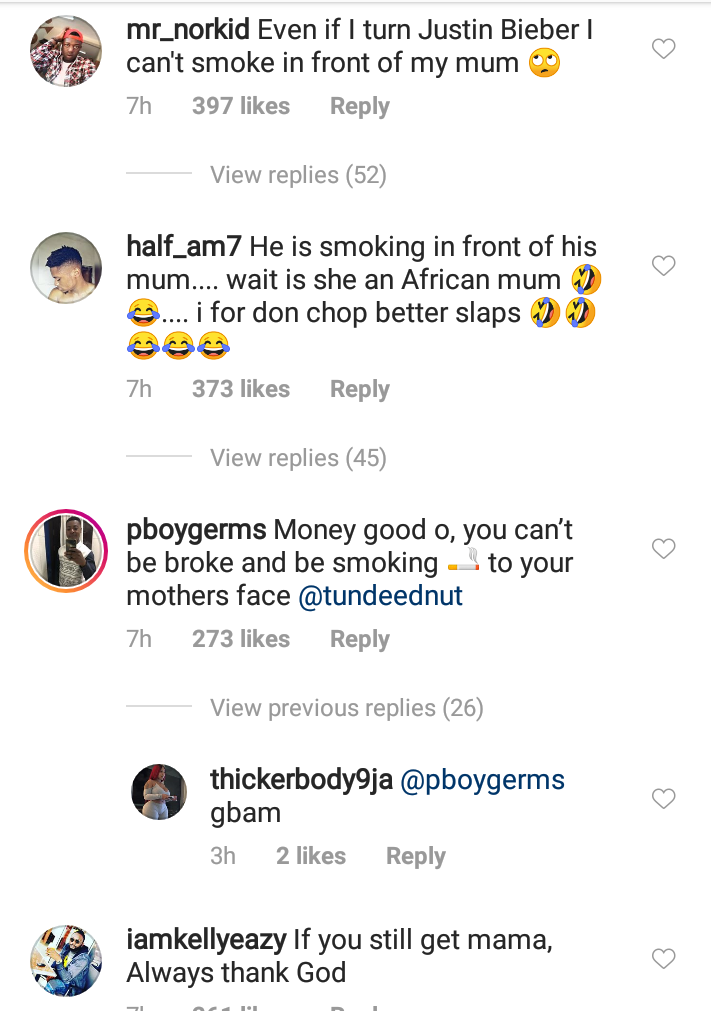Open thickerbody9ja's profile avatar
The height and width of the screenshot is (1011, 711).
click(x=159, y=792)
